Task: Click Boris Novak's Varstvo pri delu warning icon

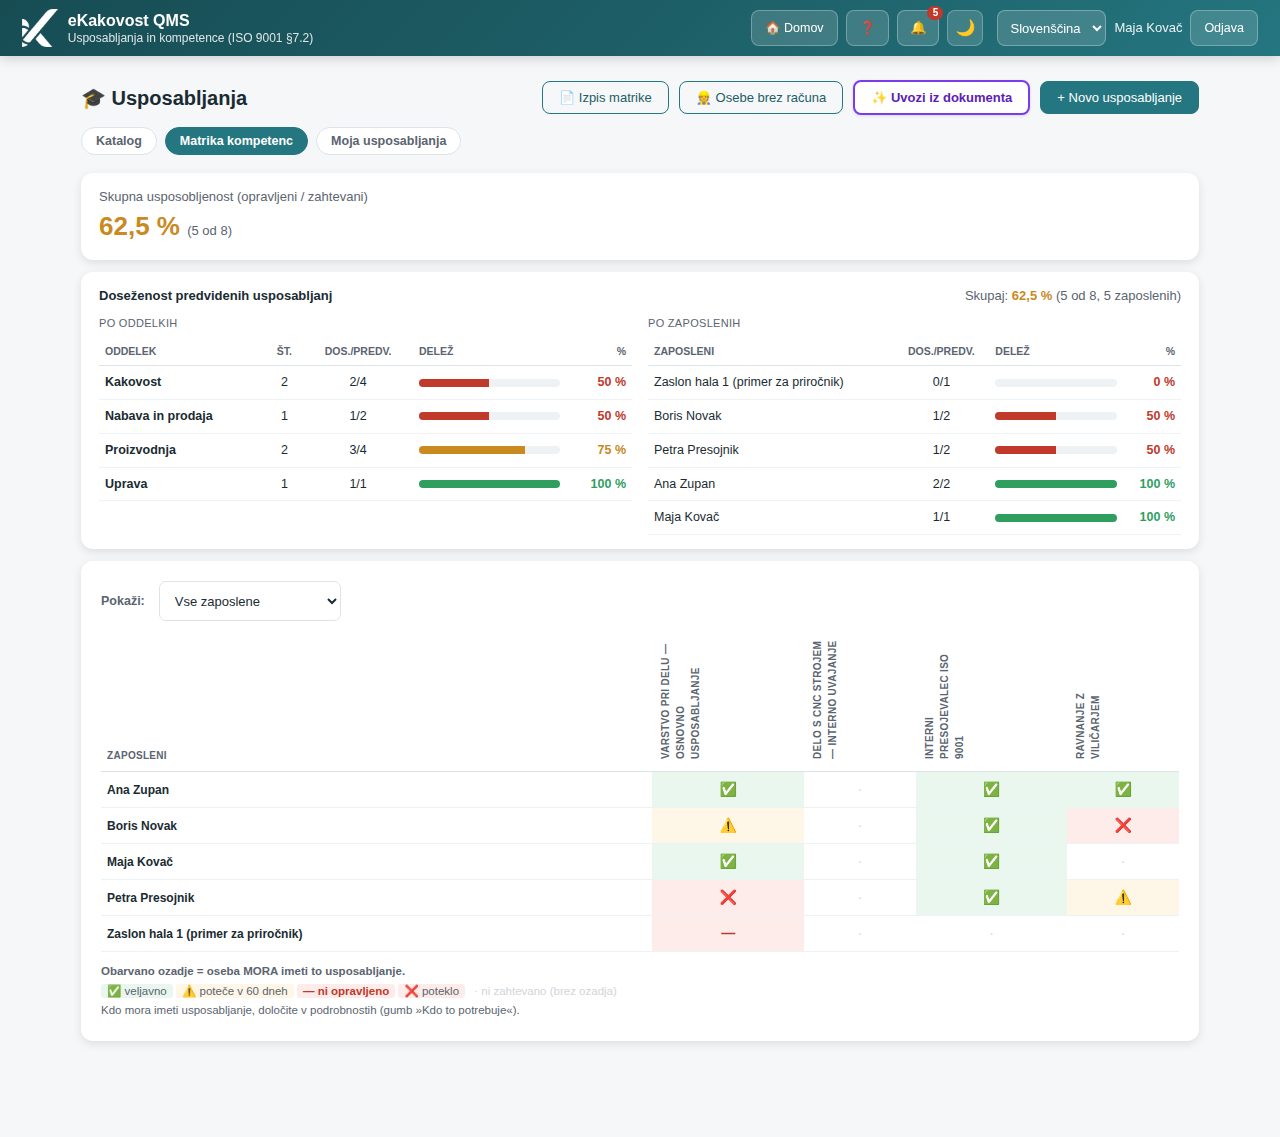Action: coord(728,826)
